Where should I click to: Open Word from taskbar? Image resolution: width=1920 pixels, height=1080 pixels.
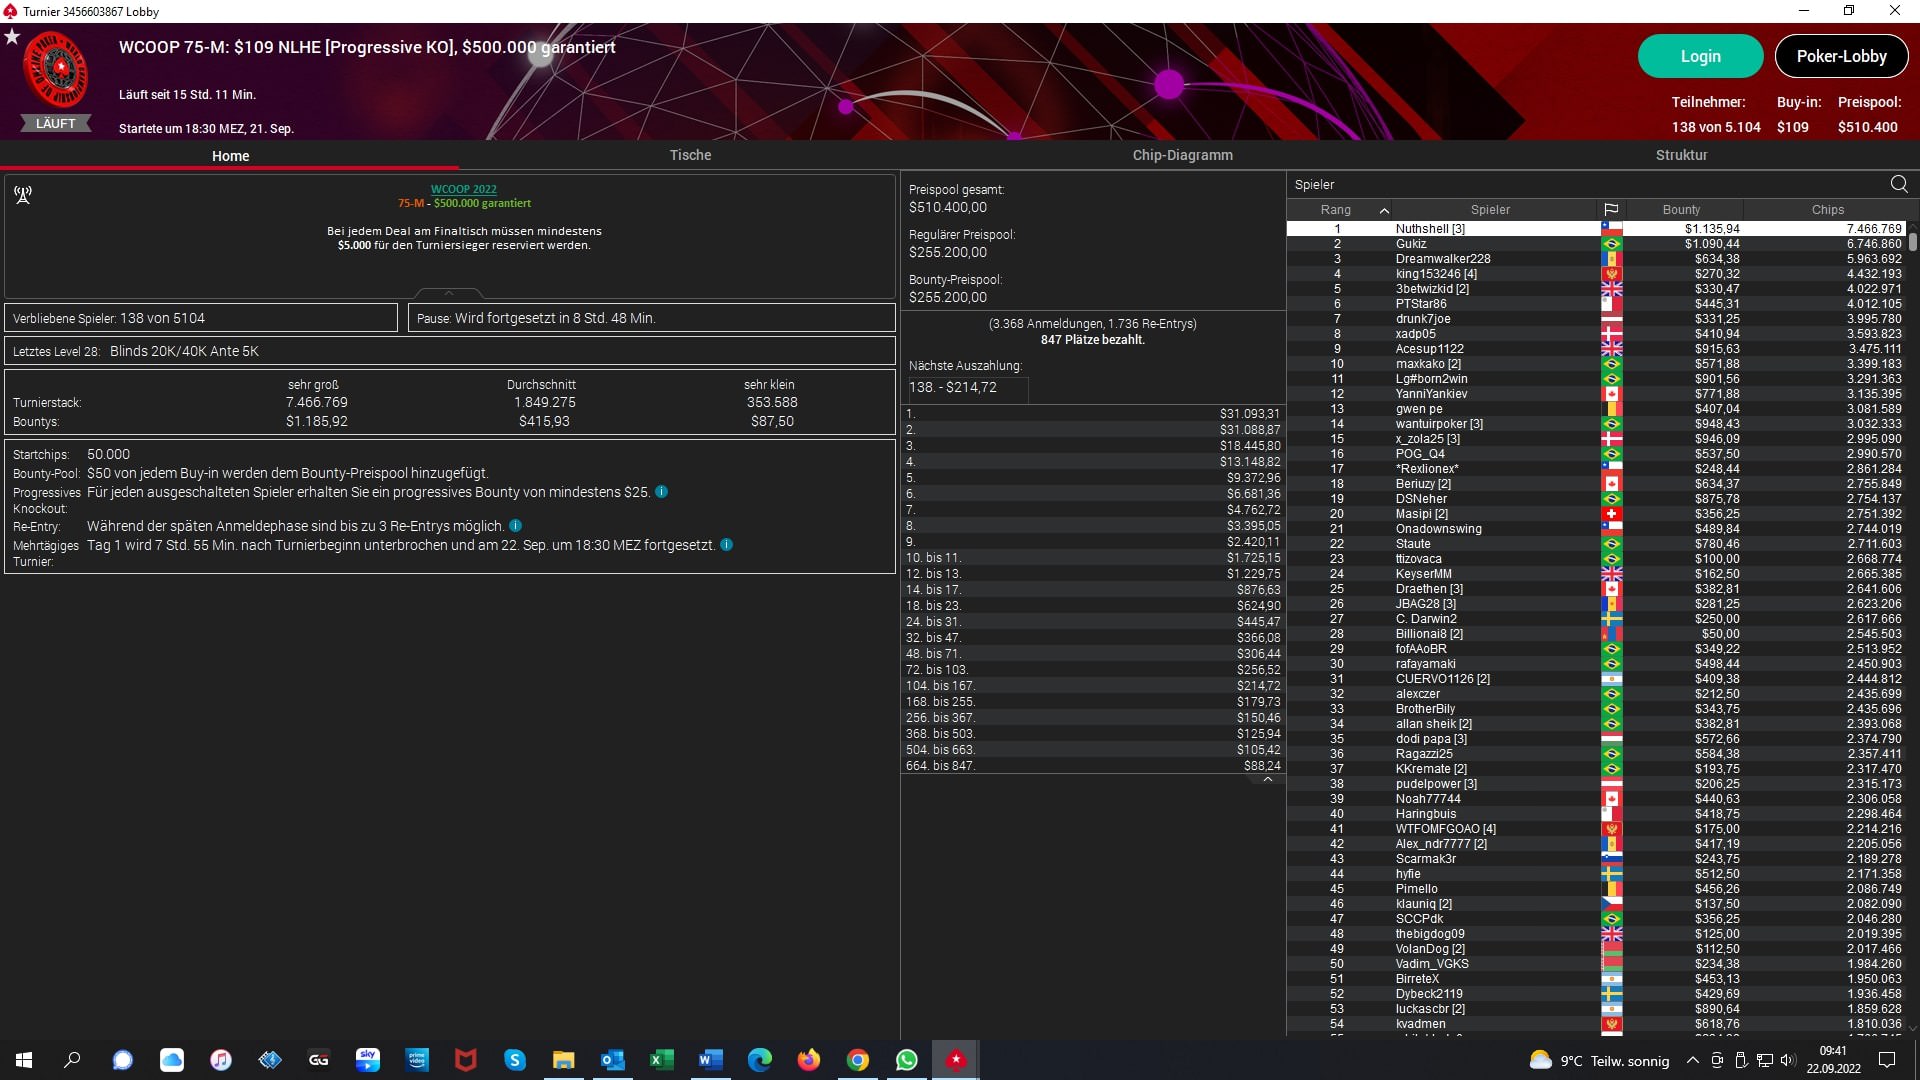pyautogui.click(x=710, y=1060)
